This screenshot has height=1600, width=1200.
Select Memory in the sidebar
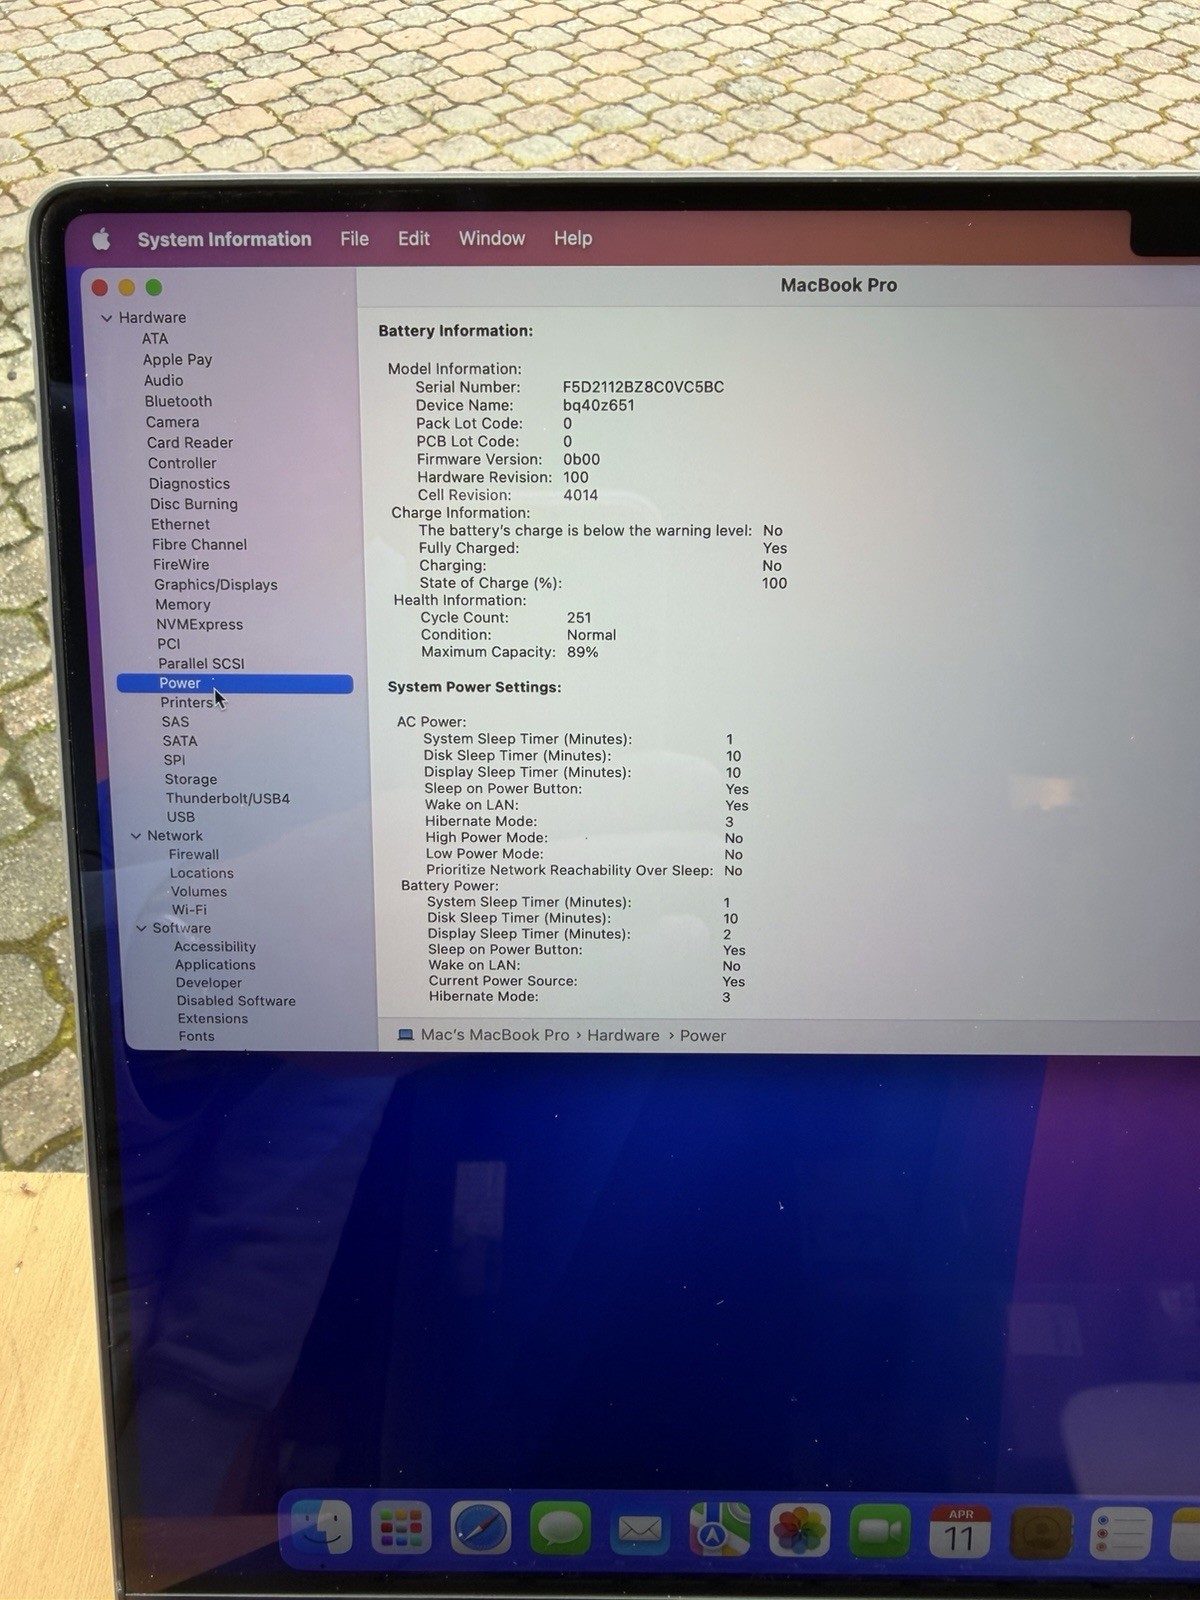183,604
